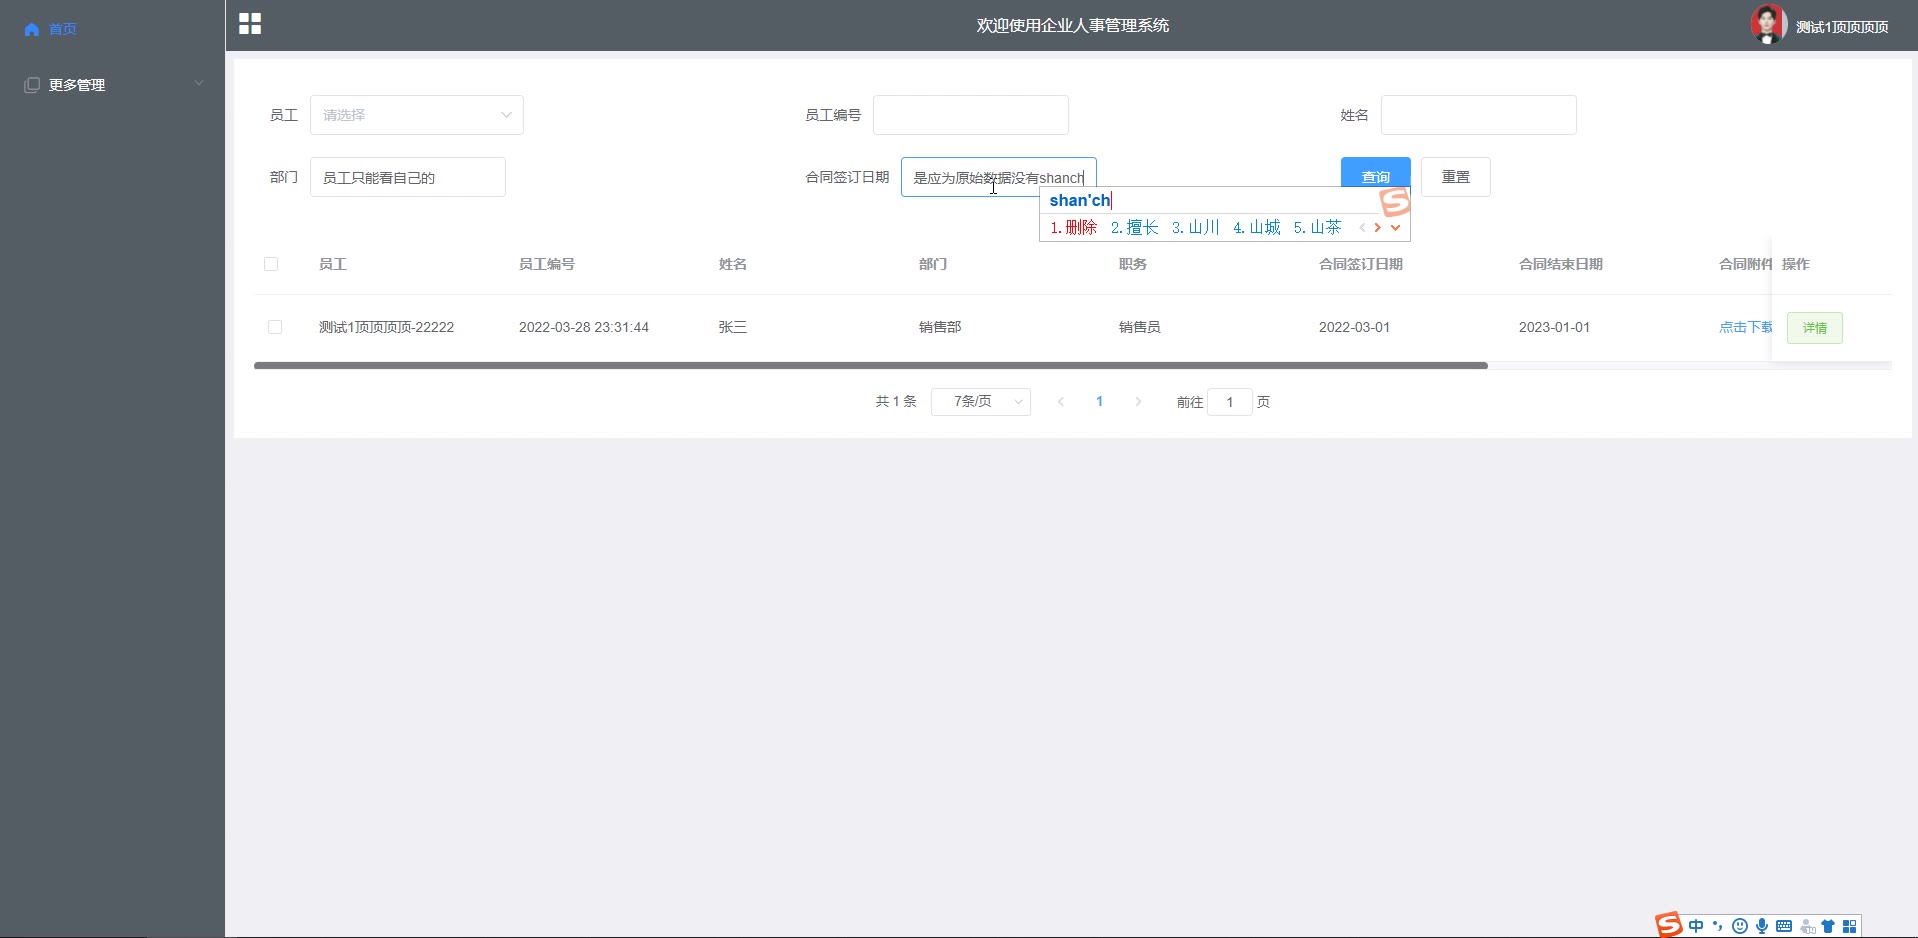1918x938 pixels.
Task: Click the 姓名 column header
Action: [x=733, y=264]
